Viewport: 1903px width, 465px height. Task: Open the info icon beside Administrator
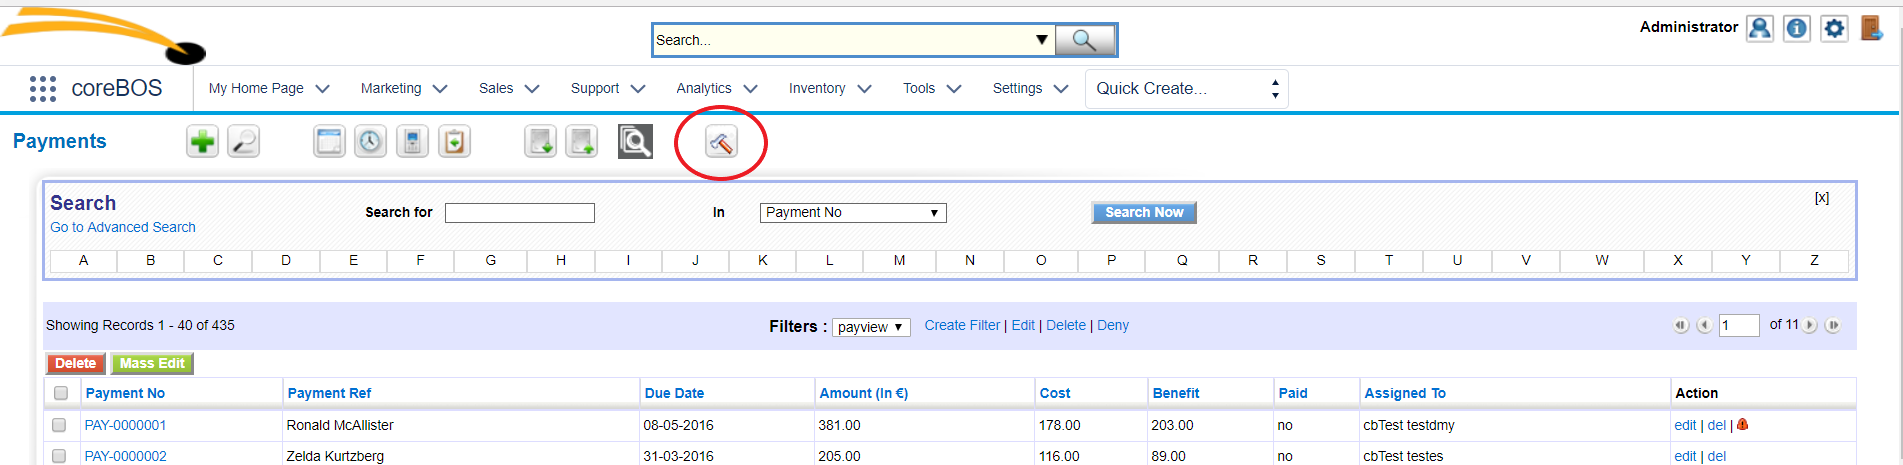click(1797, 28)
